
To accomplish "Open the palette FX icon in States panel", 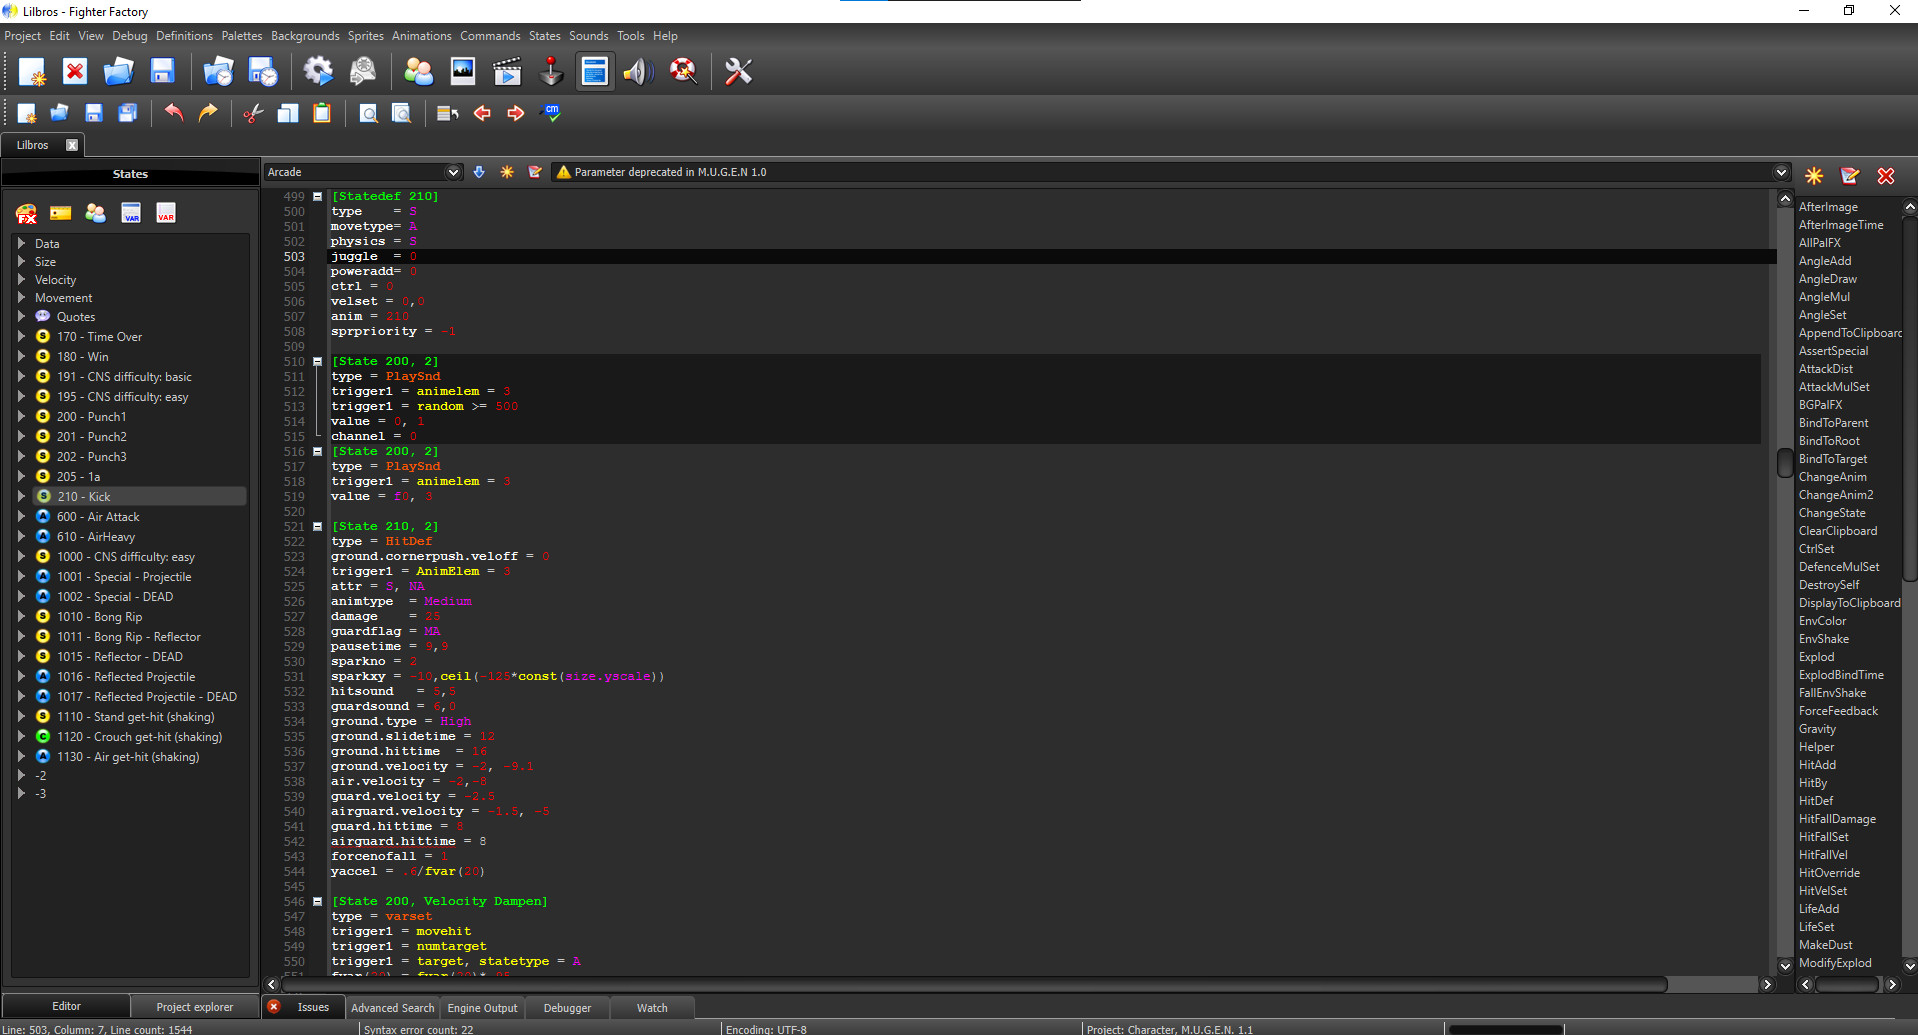I will tap(26, 213).
